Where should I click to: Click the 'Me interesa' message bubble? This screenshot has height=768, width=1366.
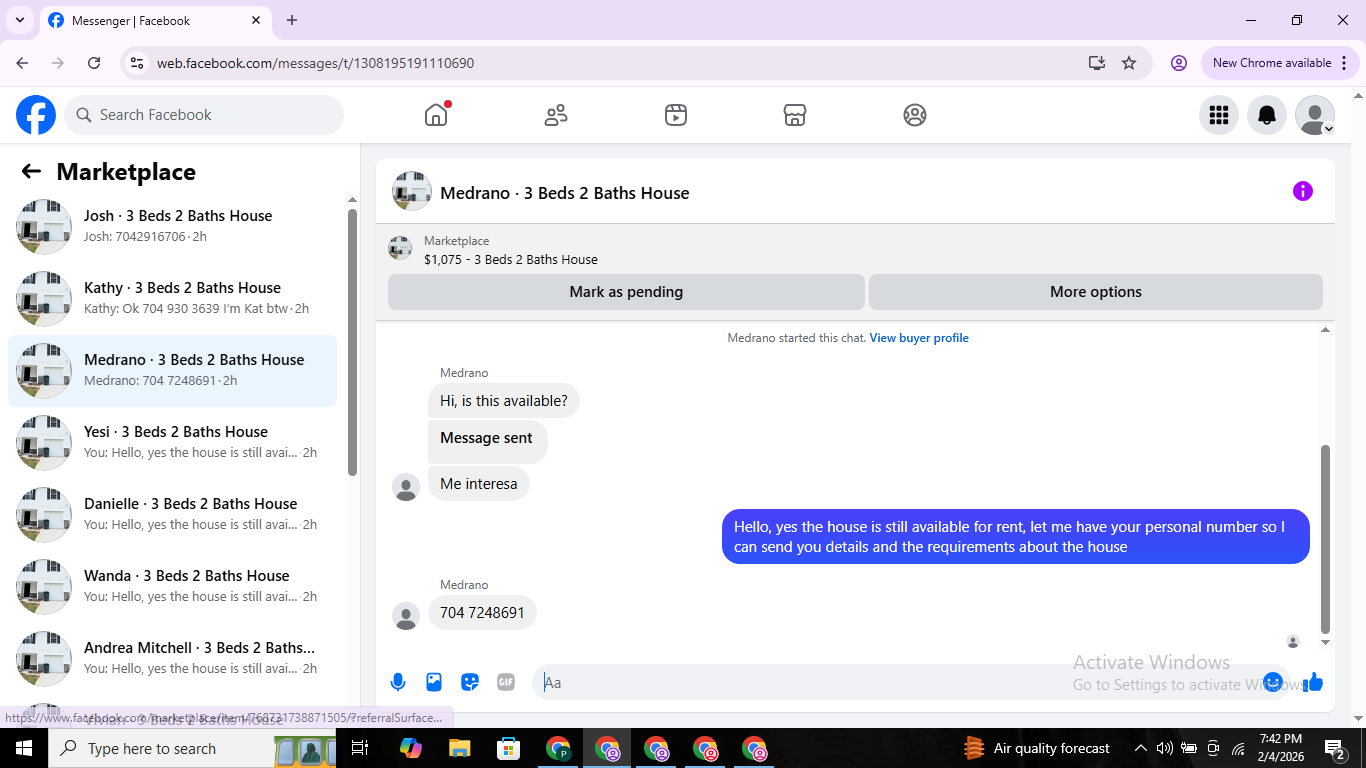click(x=479, y=484)
